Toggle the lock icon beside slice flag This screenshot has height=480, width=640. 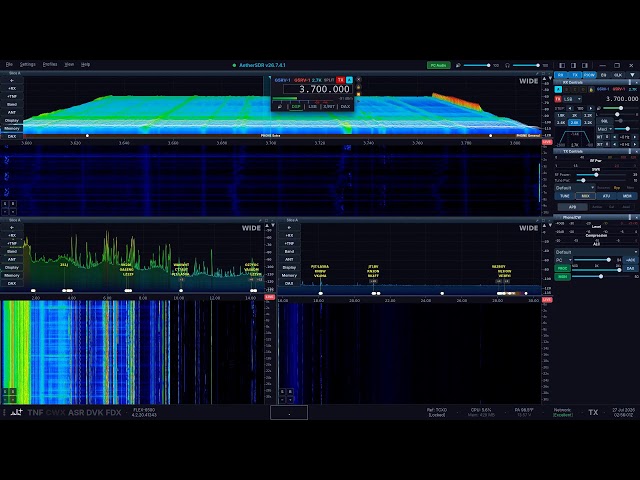(x=358, y=87)
